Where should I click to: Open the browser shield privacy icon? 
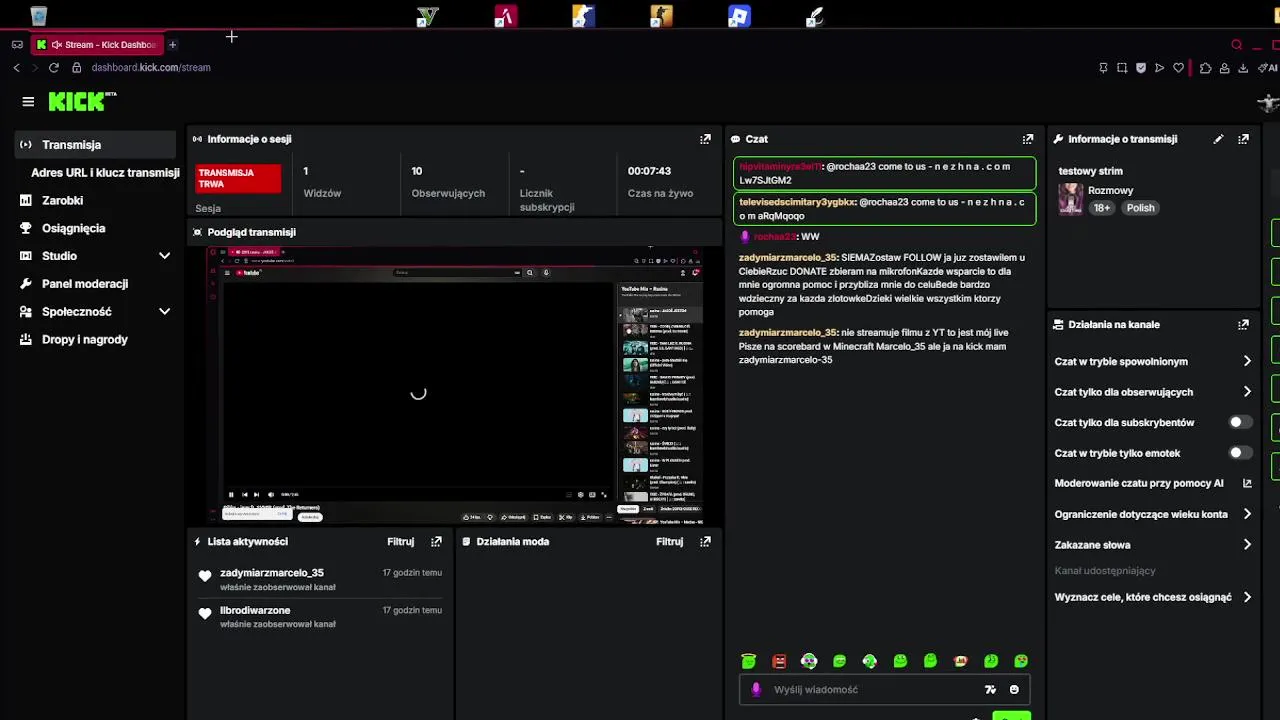tap(1141, 68)
